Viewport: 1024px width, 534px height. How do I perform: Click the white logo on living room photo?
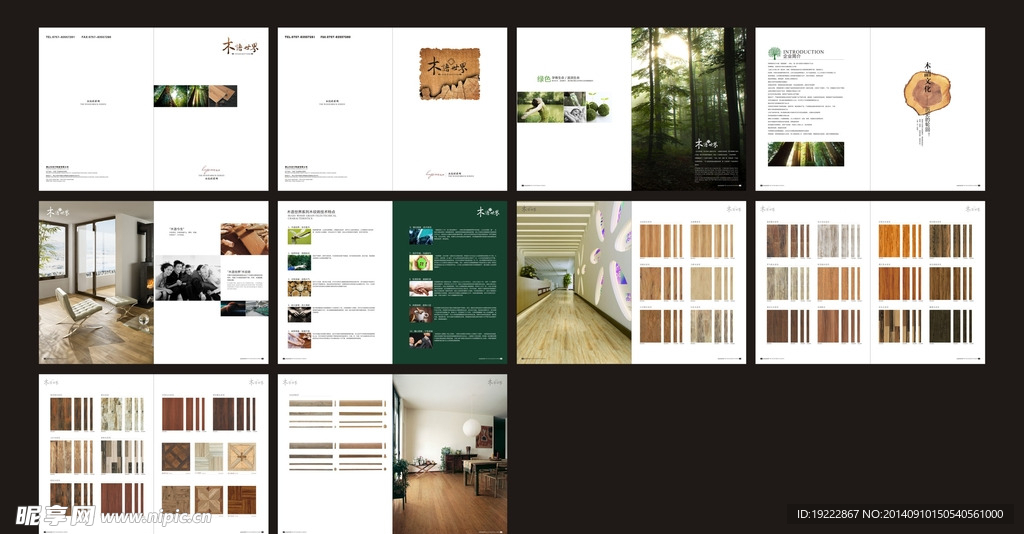point(57,212)
